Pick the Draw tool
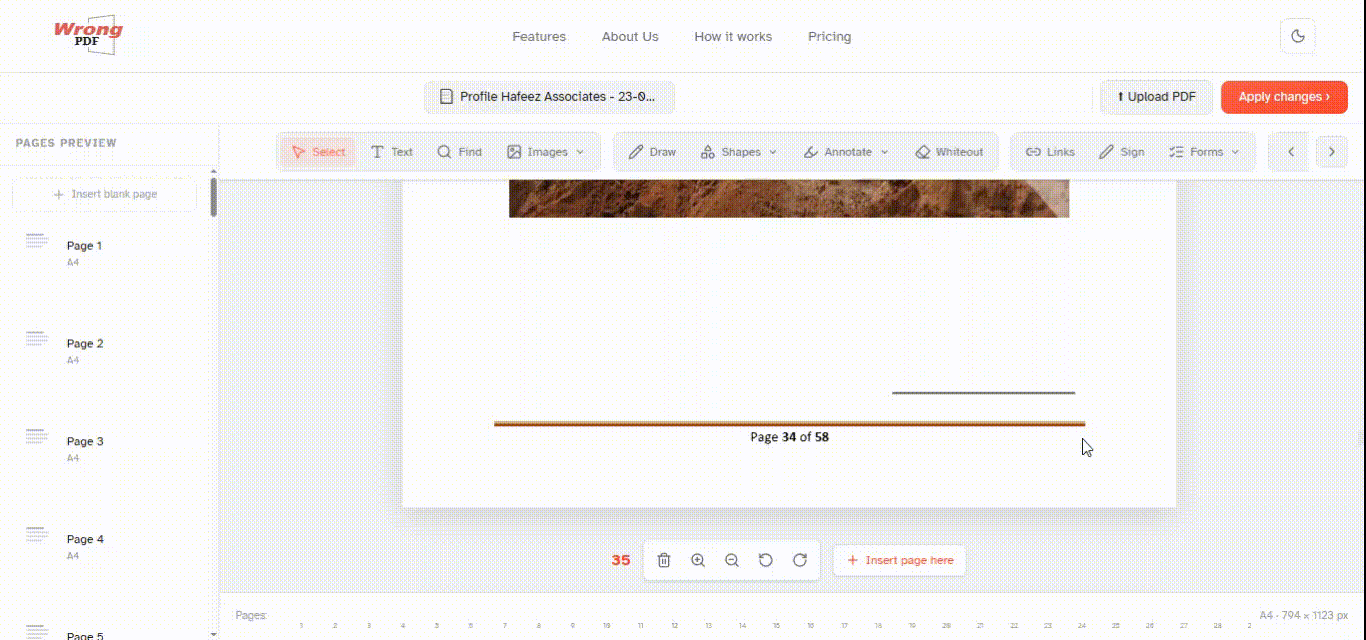 [651, 152]
